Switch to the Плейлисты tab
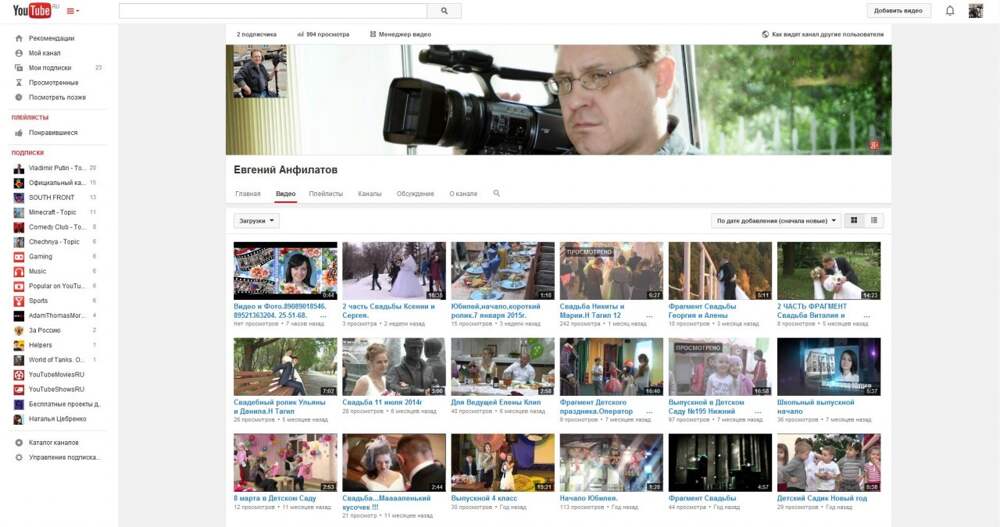 (x=326, y=193)
